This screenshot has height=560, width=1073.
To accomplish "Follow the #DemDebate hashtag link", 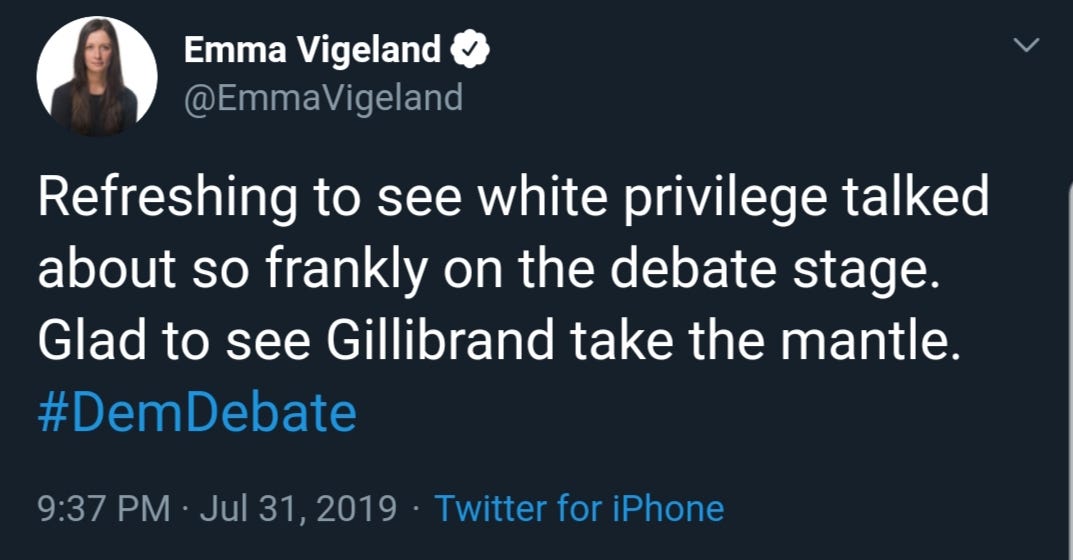I will pyautogui.click(x=197, y=412).
